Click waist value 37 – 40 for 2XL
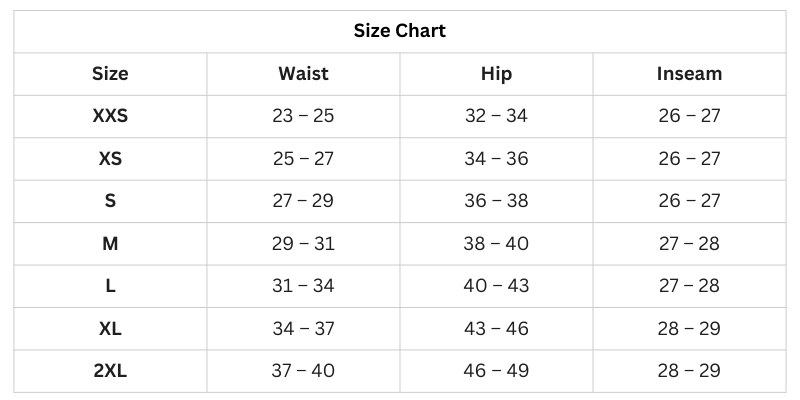The height and width of the screenshot is (400, 800). click(x=303, y=371)
